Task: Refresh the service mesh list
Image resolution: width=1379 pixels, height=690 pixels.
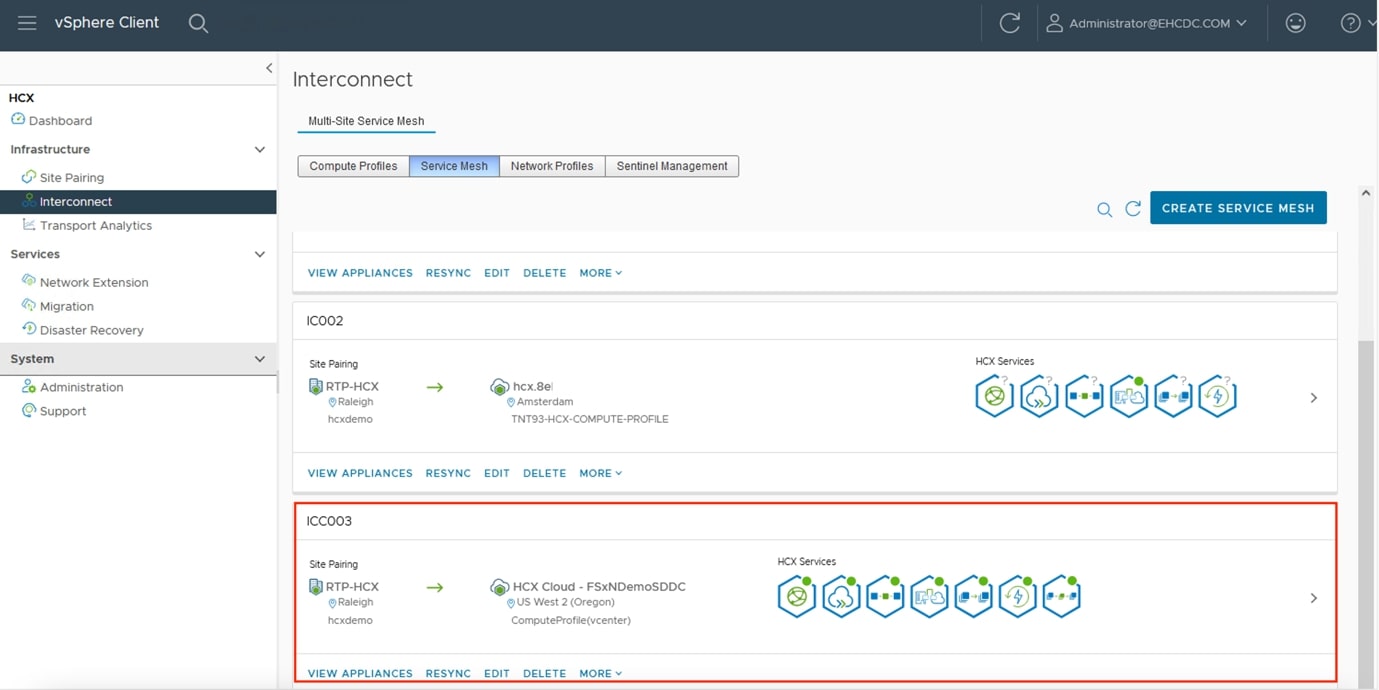Action: [1133, 209]
